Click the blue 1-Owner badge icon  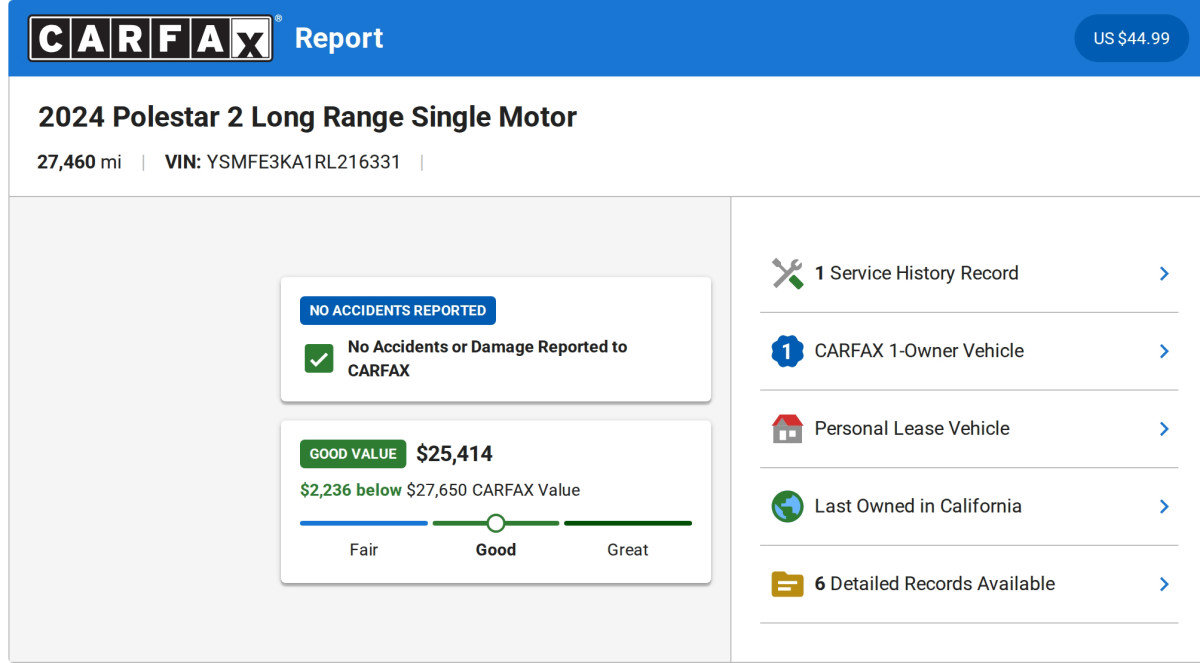(787, 351)
